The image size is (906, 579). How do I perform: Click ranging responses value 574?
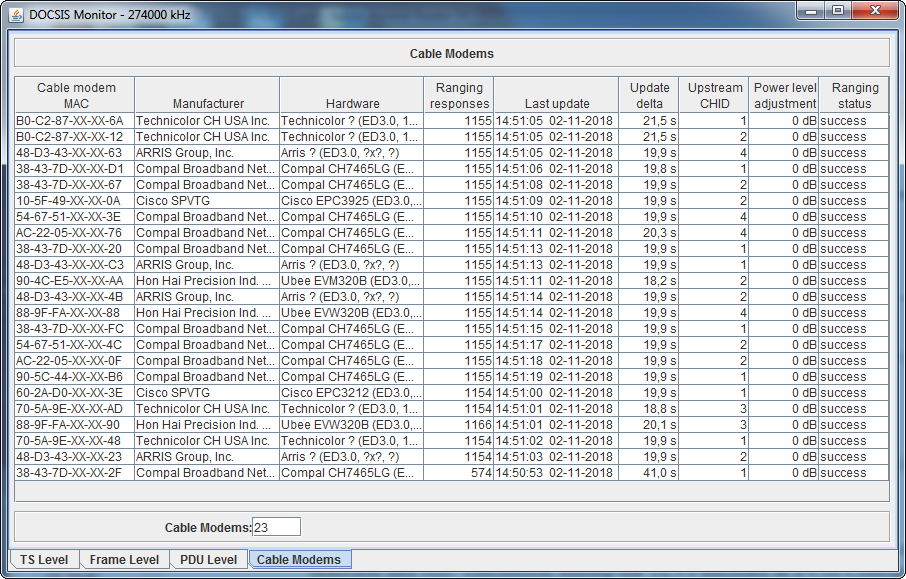point(459,473)
